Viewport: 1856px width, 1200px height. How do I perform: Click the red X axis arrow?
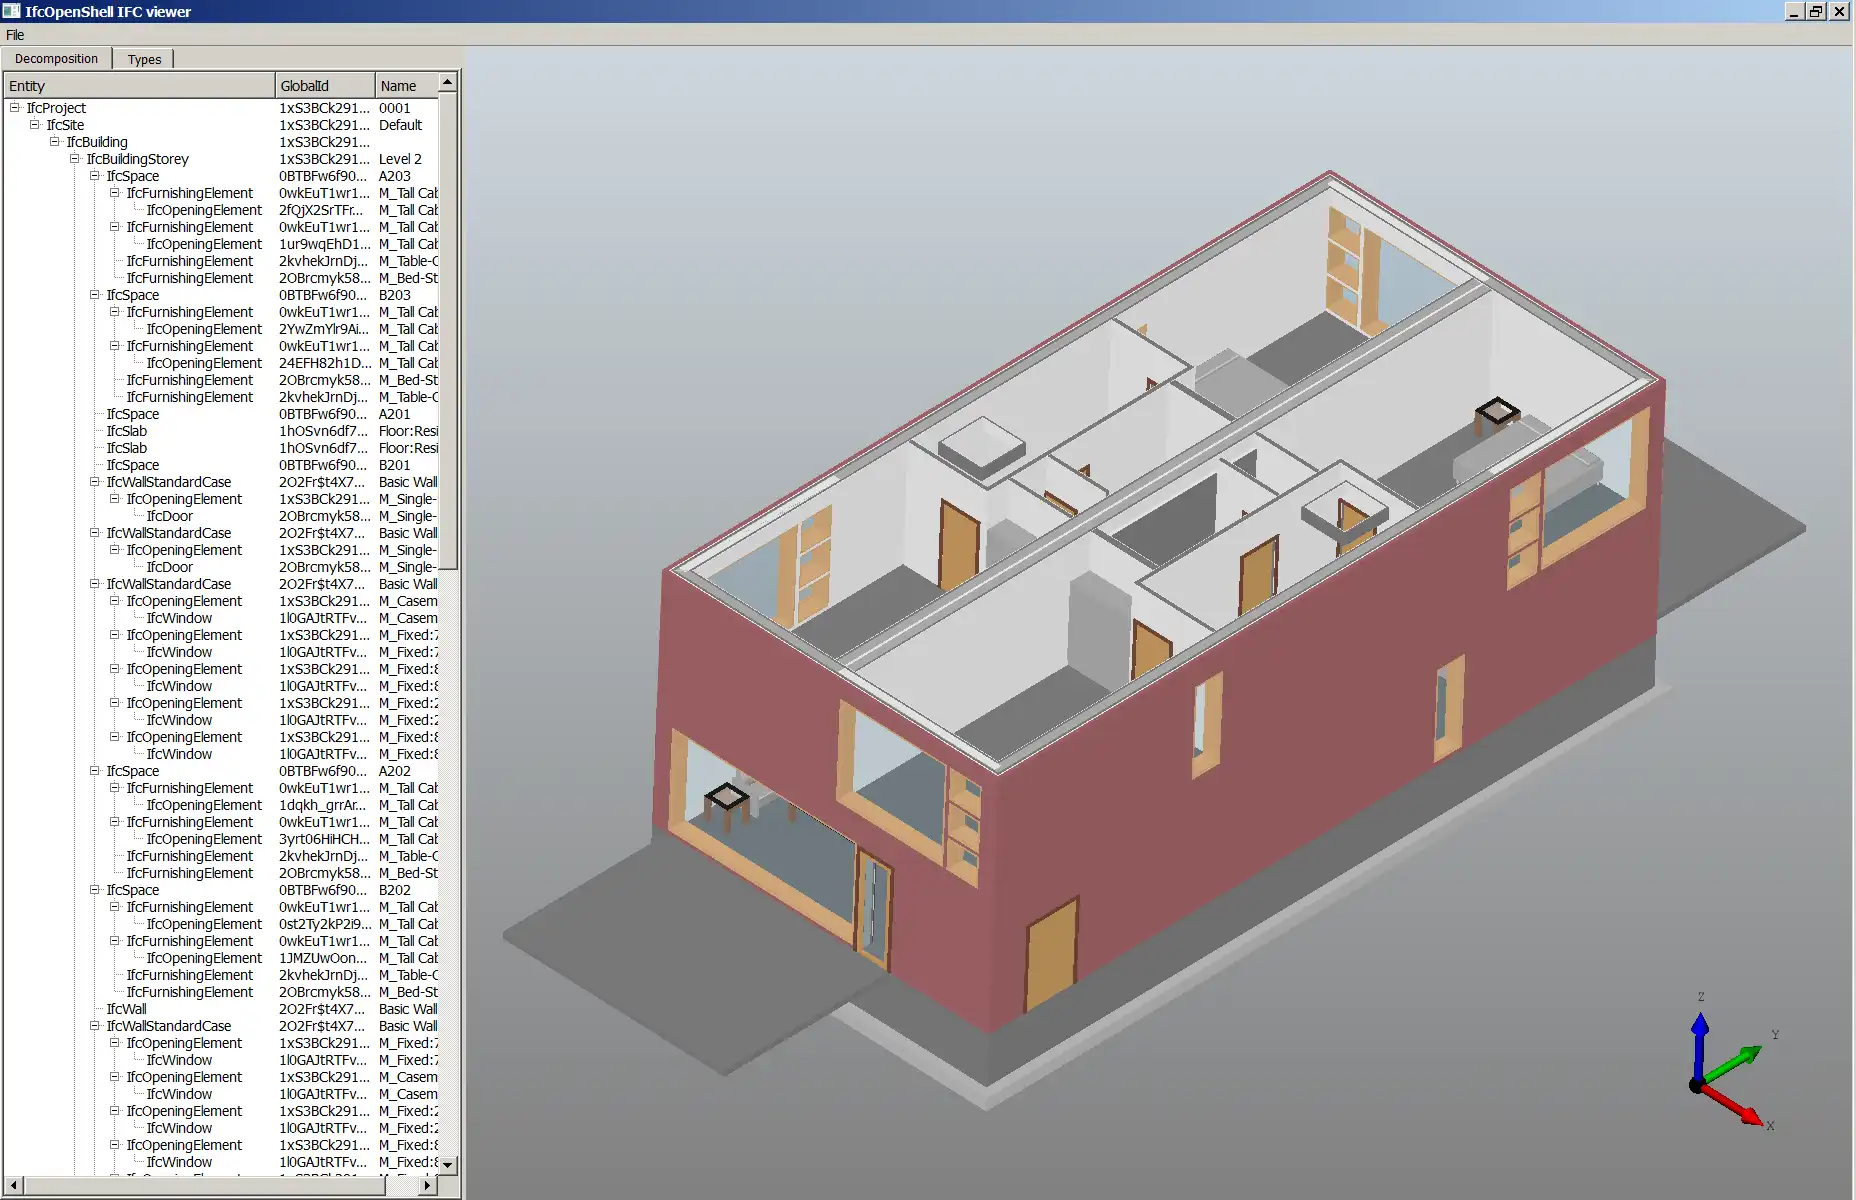click(1732, 1105)
